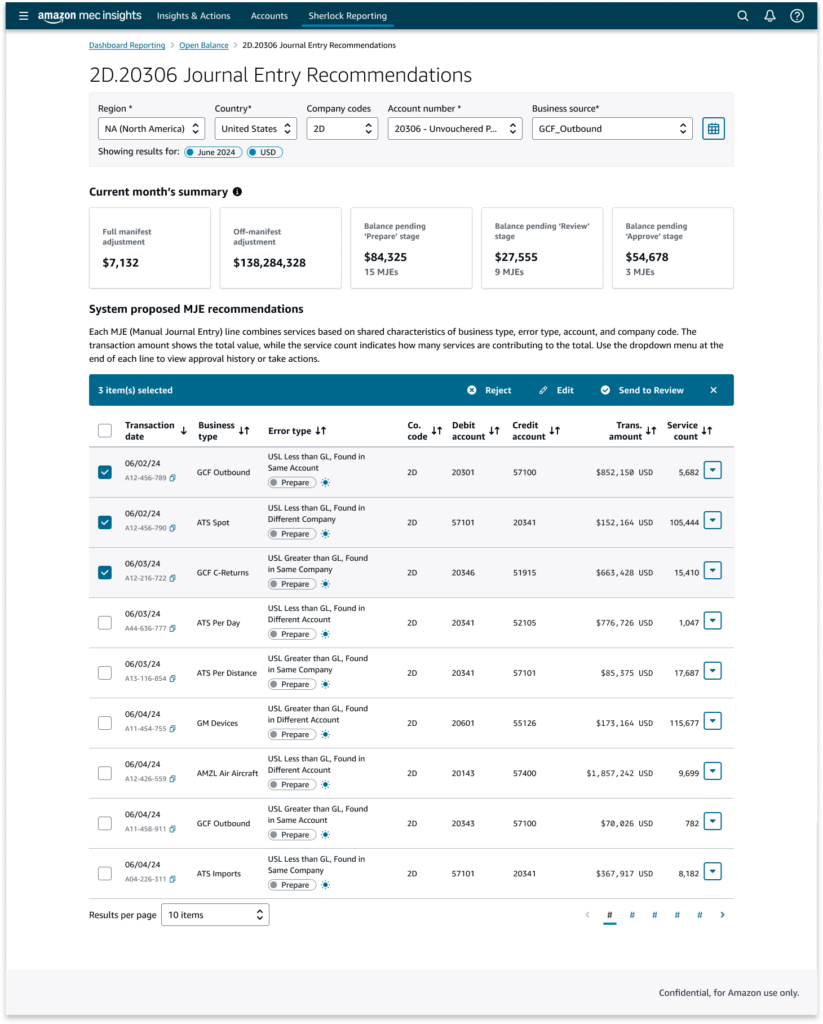Go to previous results page
823x1024 pixels.
pos(587,915)
